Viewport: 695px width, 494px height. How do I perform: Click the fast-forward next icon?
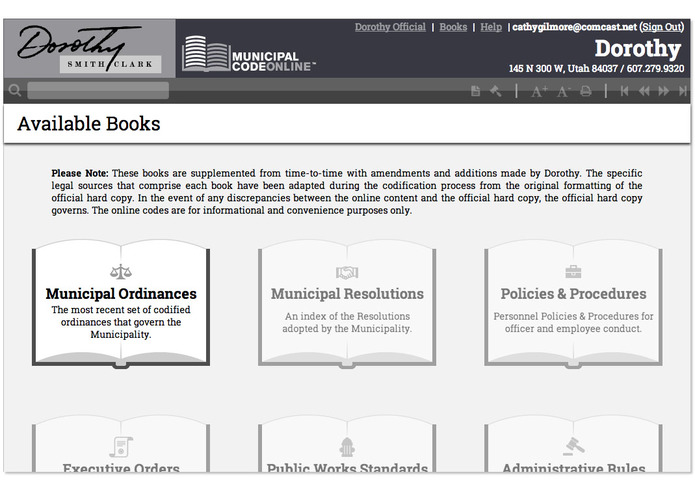[x=664, y=91]
